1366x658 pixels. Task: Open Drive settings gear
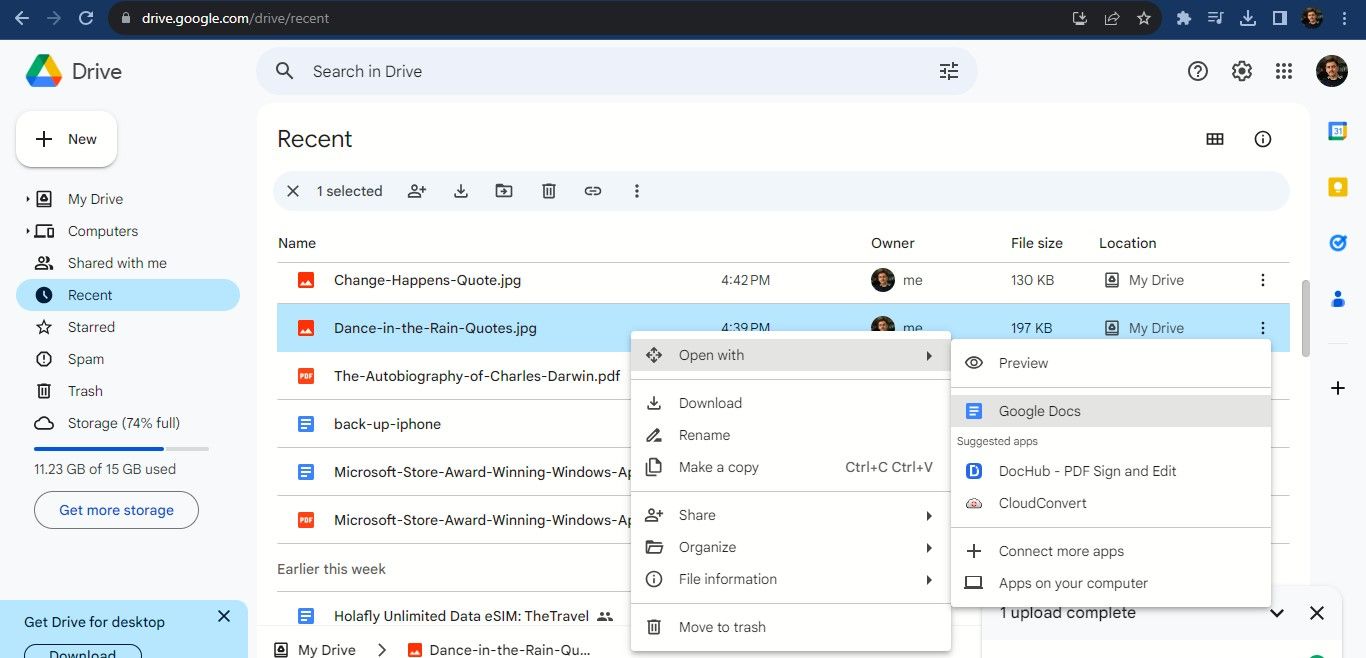(x=1241, y=71)
